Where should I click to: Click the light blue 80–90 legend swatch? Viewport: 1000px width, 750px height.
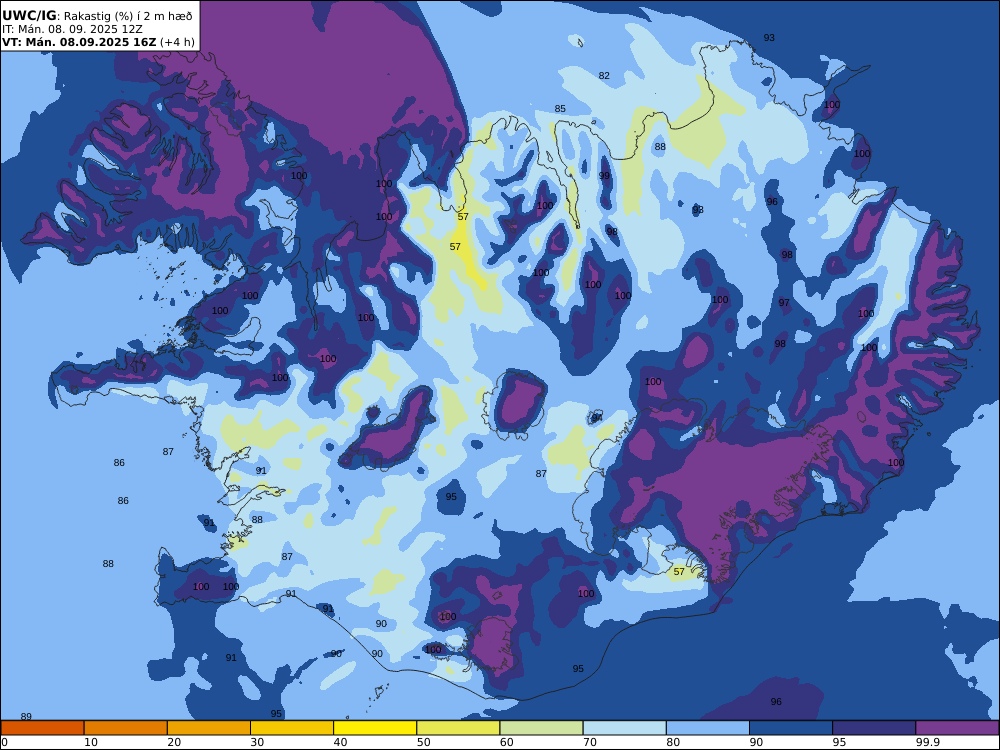click(708, 728)
